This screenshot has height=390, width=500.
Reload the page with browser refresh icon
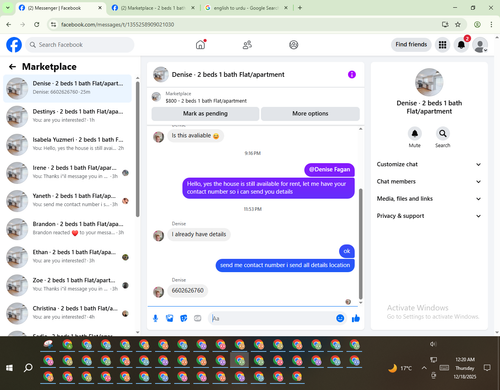(x=37, y=24)
